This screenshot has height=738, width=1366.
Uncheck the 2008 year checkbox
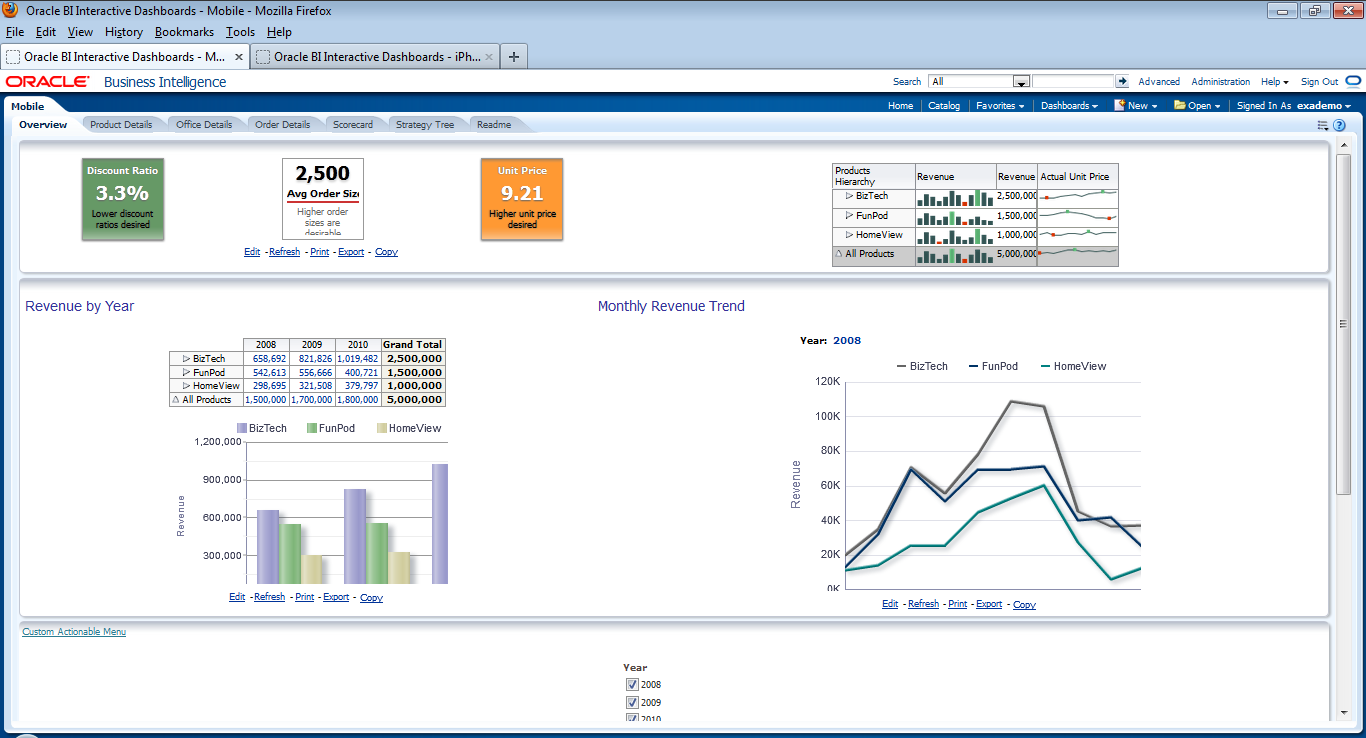point(633,684)
